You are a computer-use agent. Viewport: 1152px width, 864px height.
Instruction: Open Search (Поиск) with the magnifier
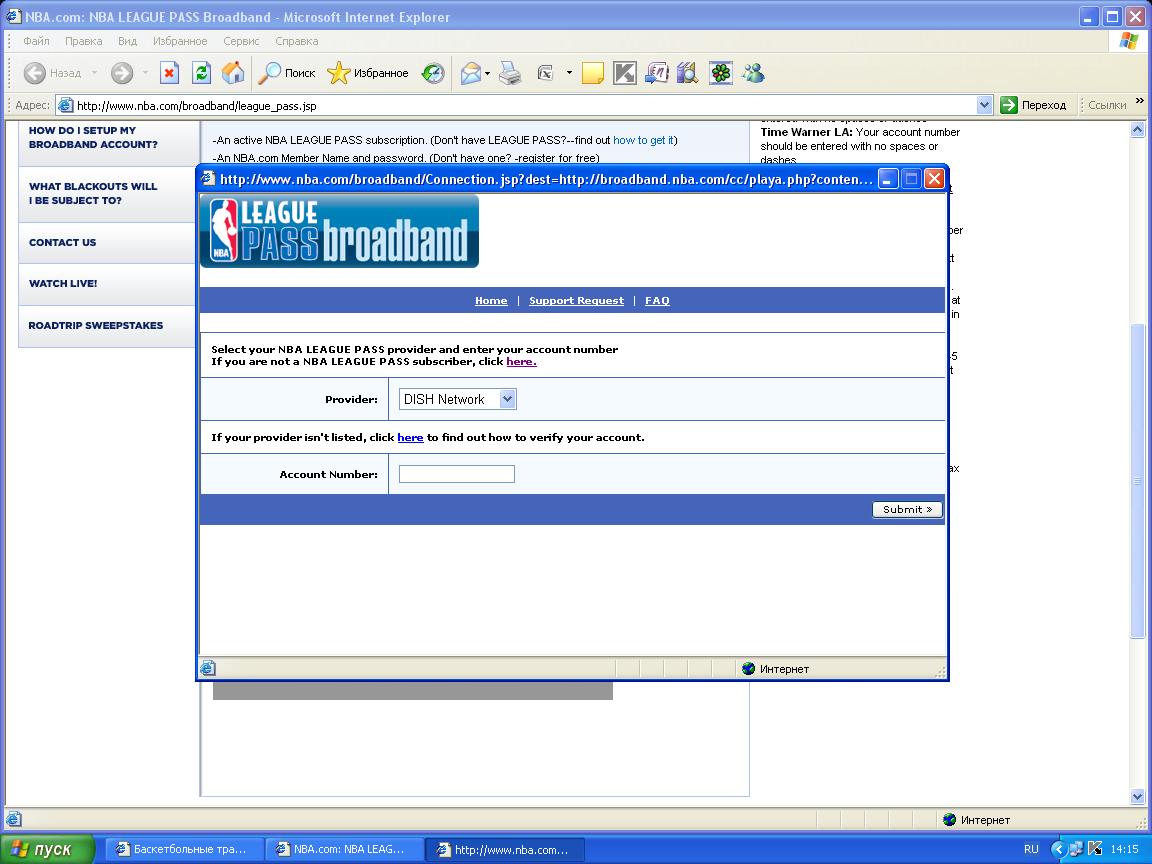coord(287,73)
